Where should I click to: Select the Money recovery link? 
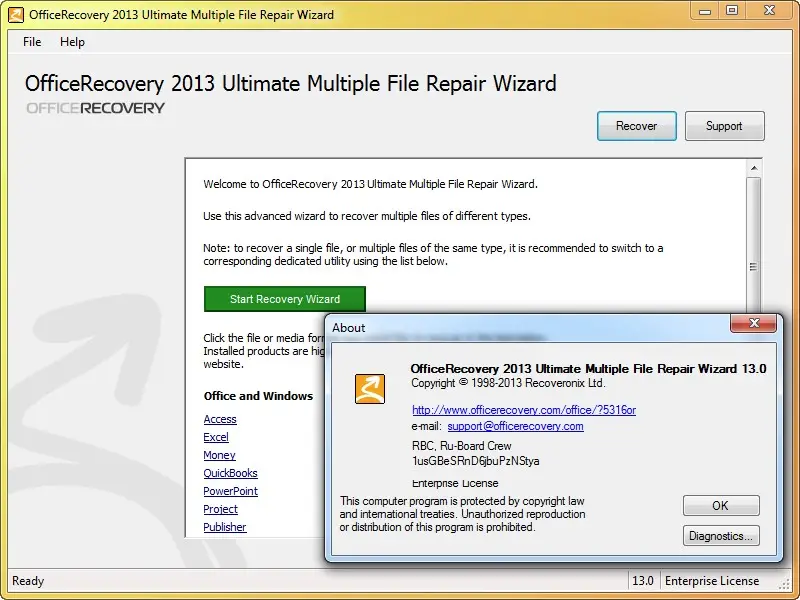click(219, 455)
